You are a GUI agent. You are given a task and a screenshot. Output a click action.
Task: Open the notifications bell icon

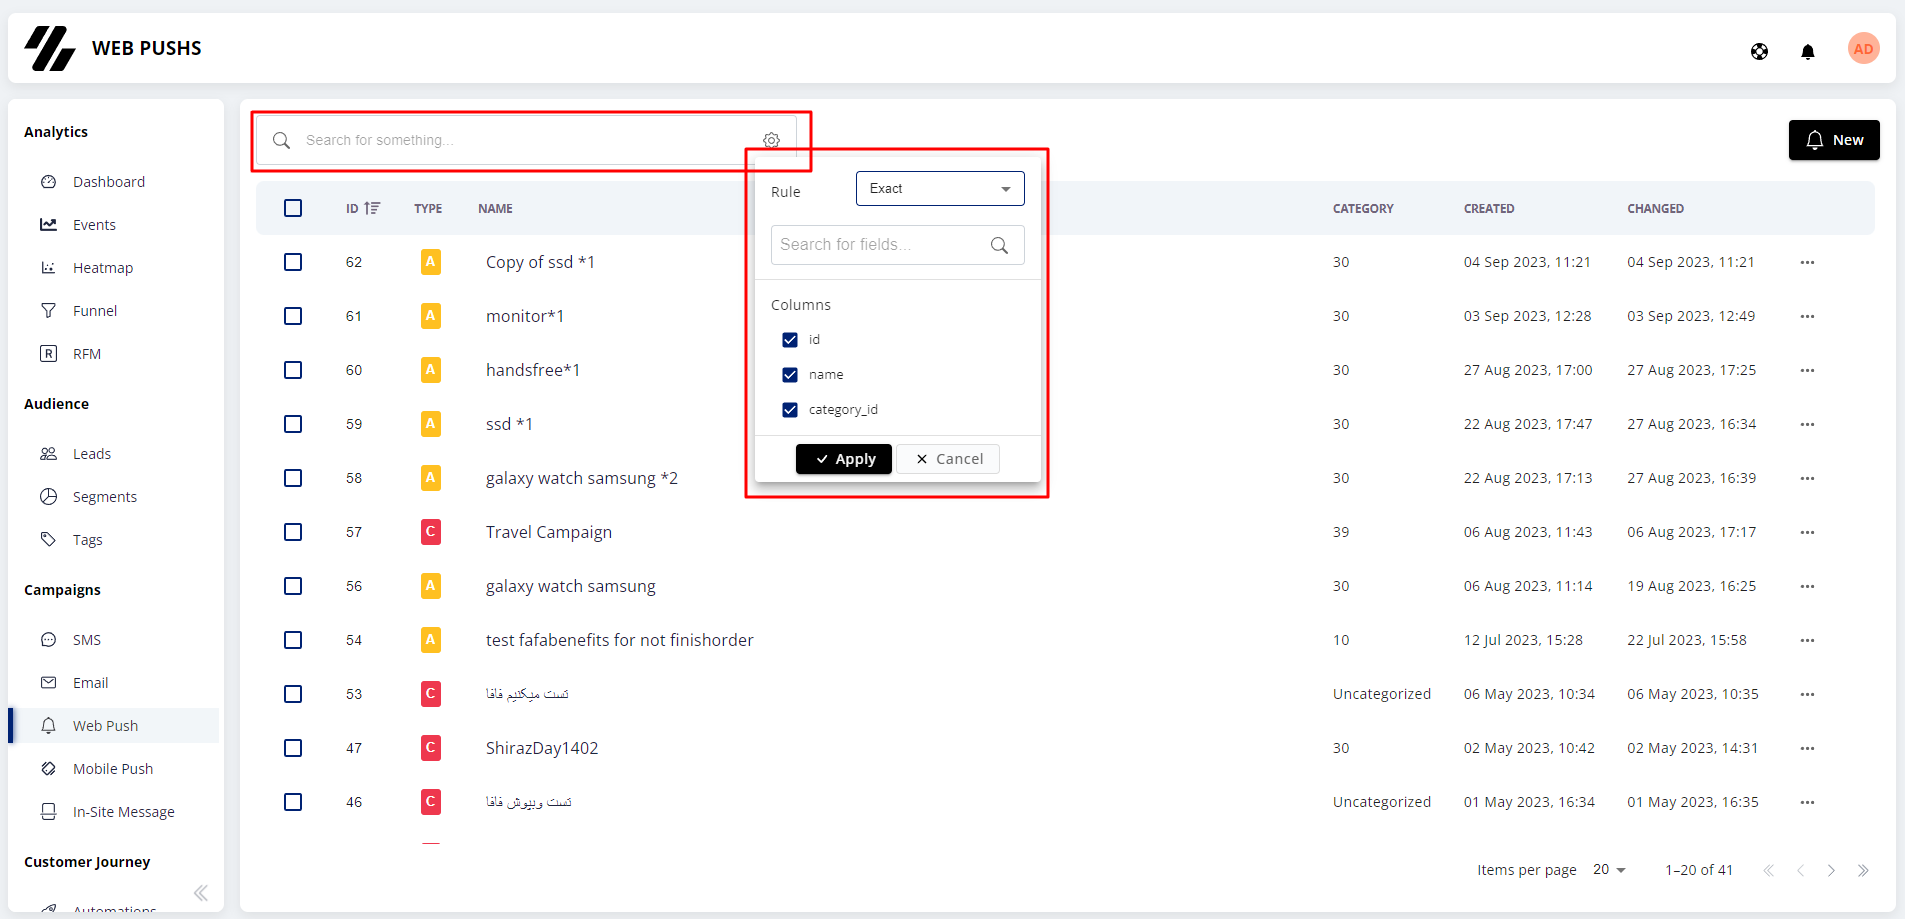point(1807,51)
